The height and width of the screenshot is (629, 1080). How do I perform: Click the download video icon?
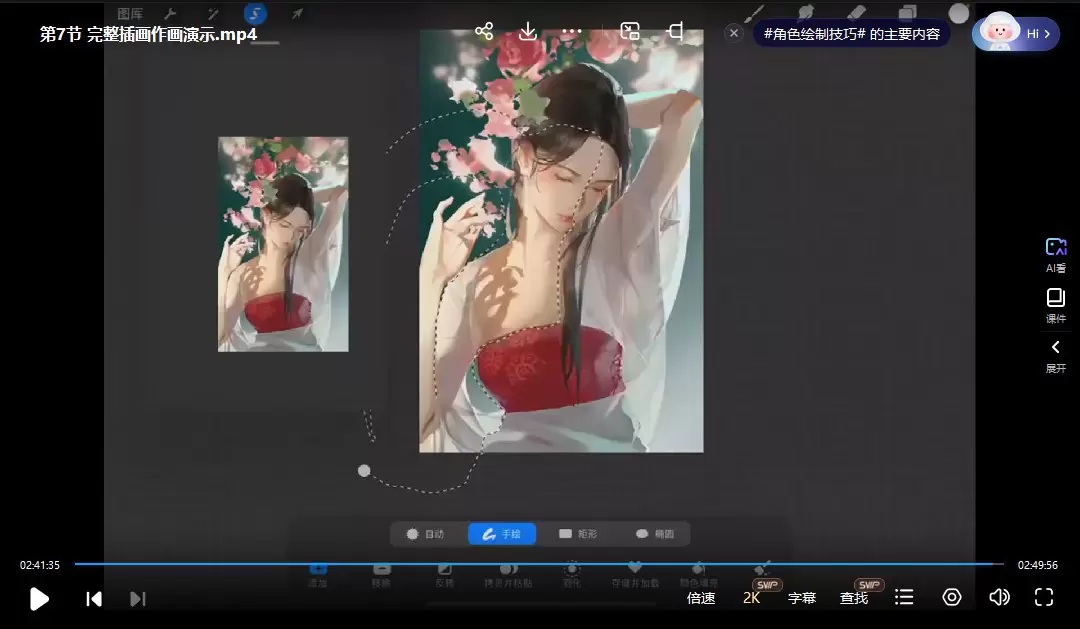click(528, 31)
